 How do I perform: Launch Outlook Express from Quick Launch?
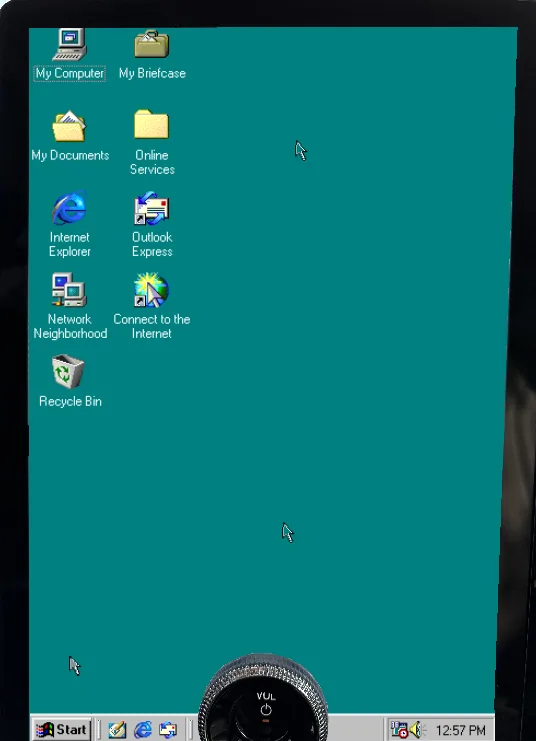[x=168, y=730]
